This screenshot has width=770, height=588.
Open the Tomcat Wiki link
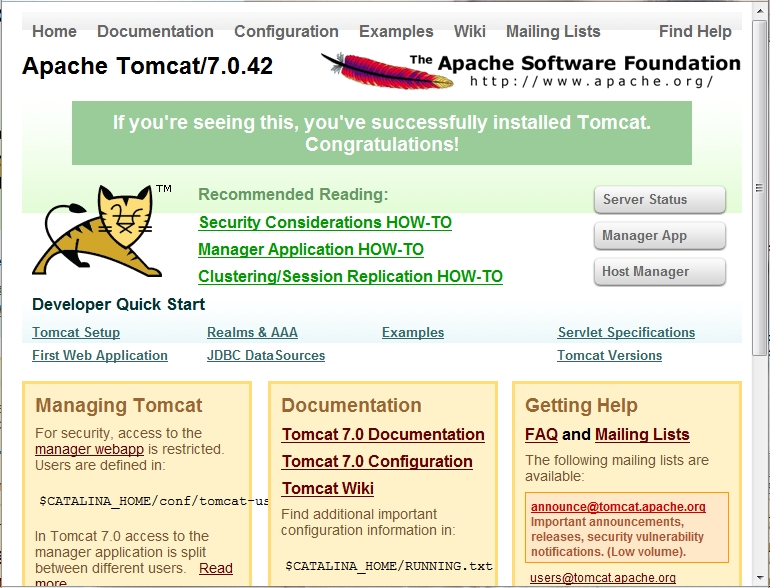[328, 489]
